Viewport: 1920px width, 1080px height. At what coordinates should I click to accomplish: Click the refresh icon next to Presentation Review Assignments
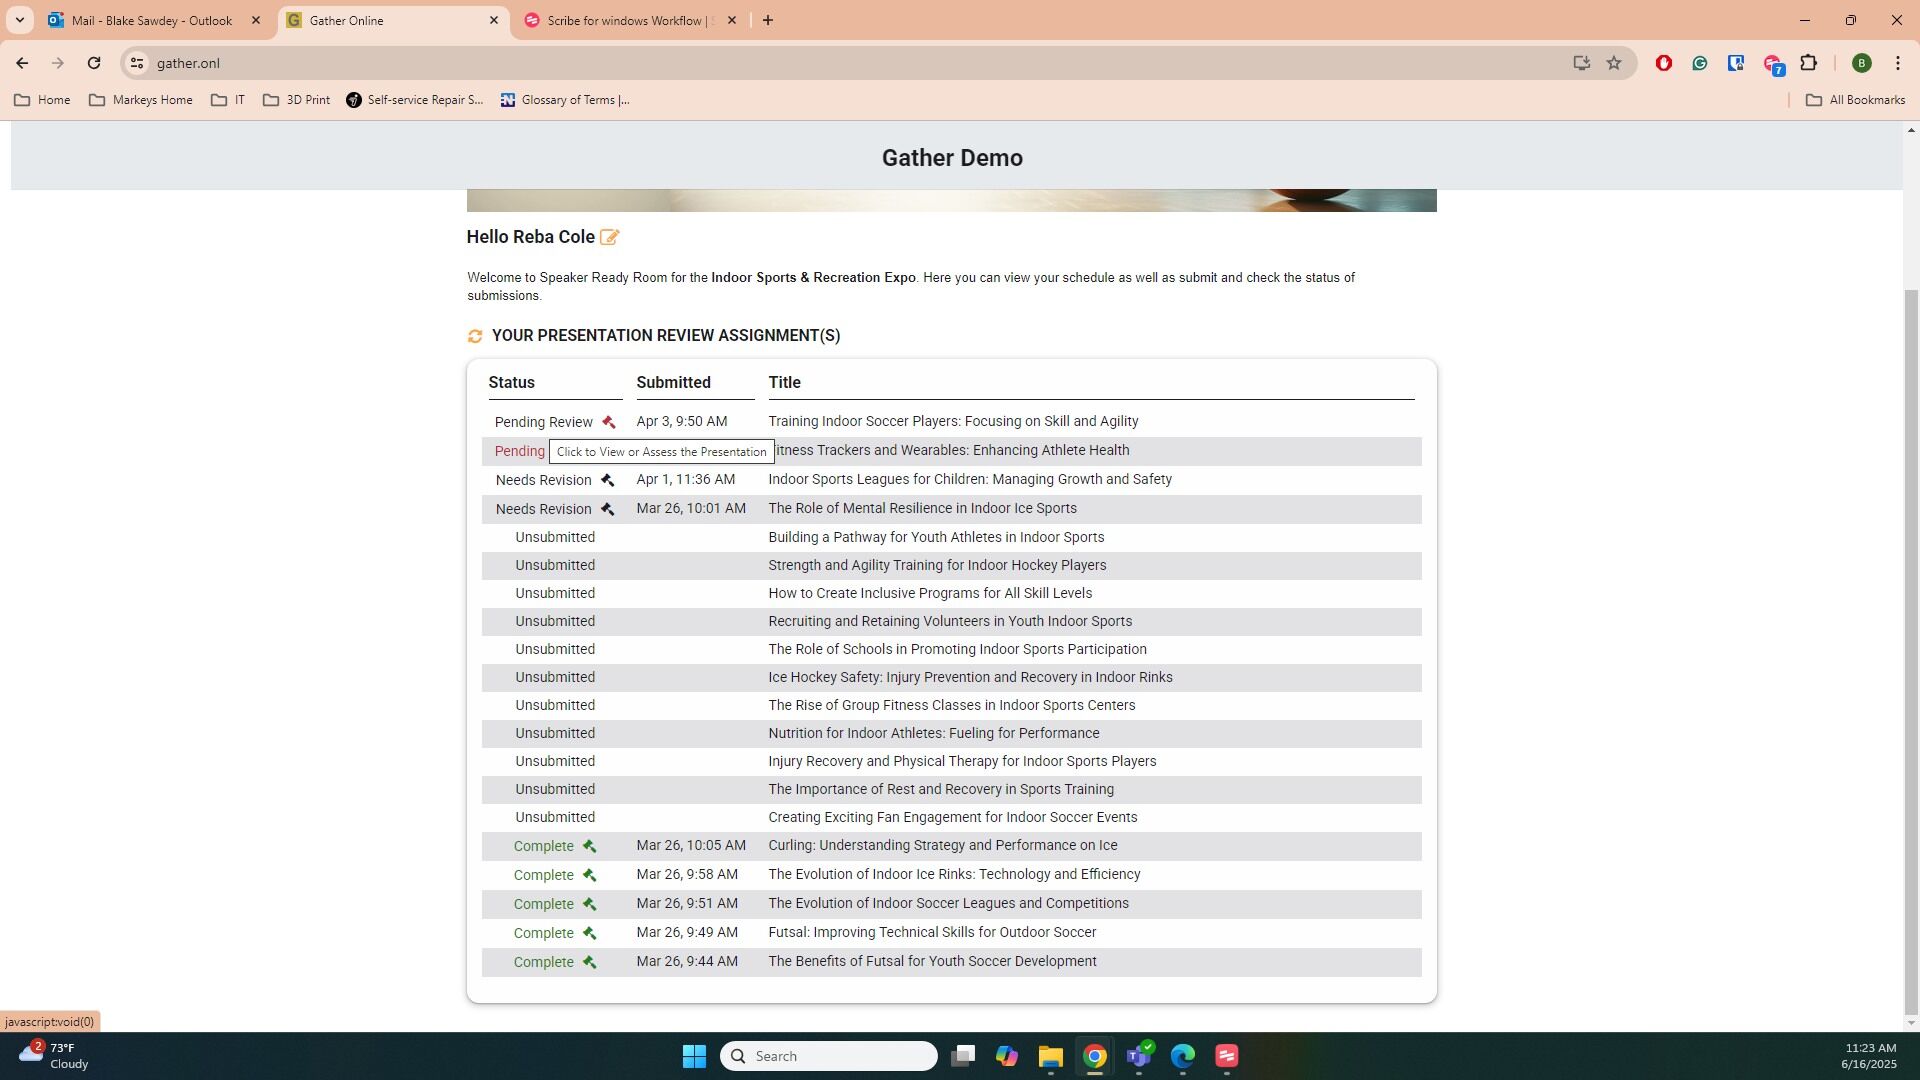(x=475, y=337)
